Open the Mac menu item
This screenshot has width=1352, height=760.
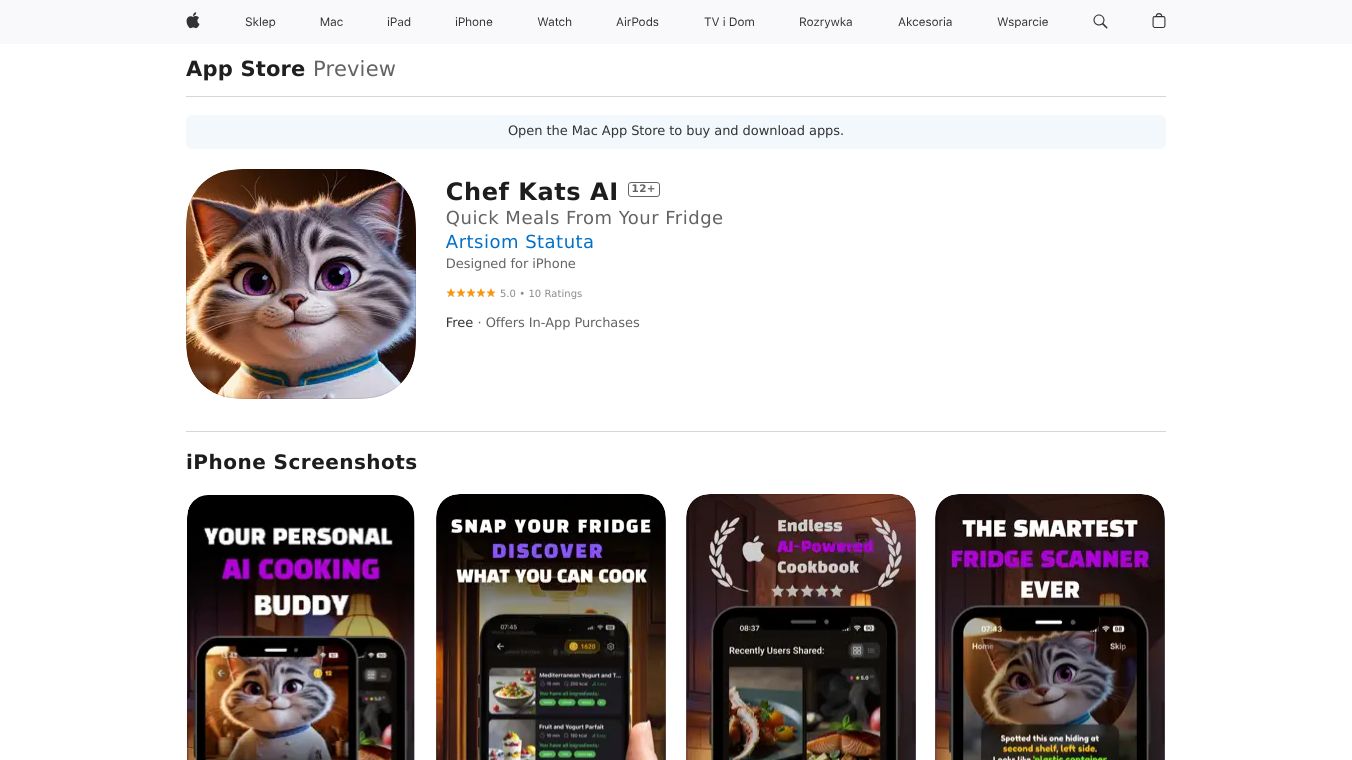coord(331,22)
